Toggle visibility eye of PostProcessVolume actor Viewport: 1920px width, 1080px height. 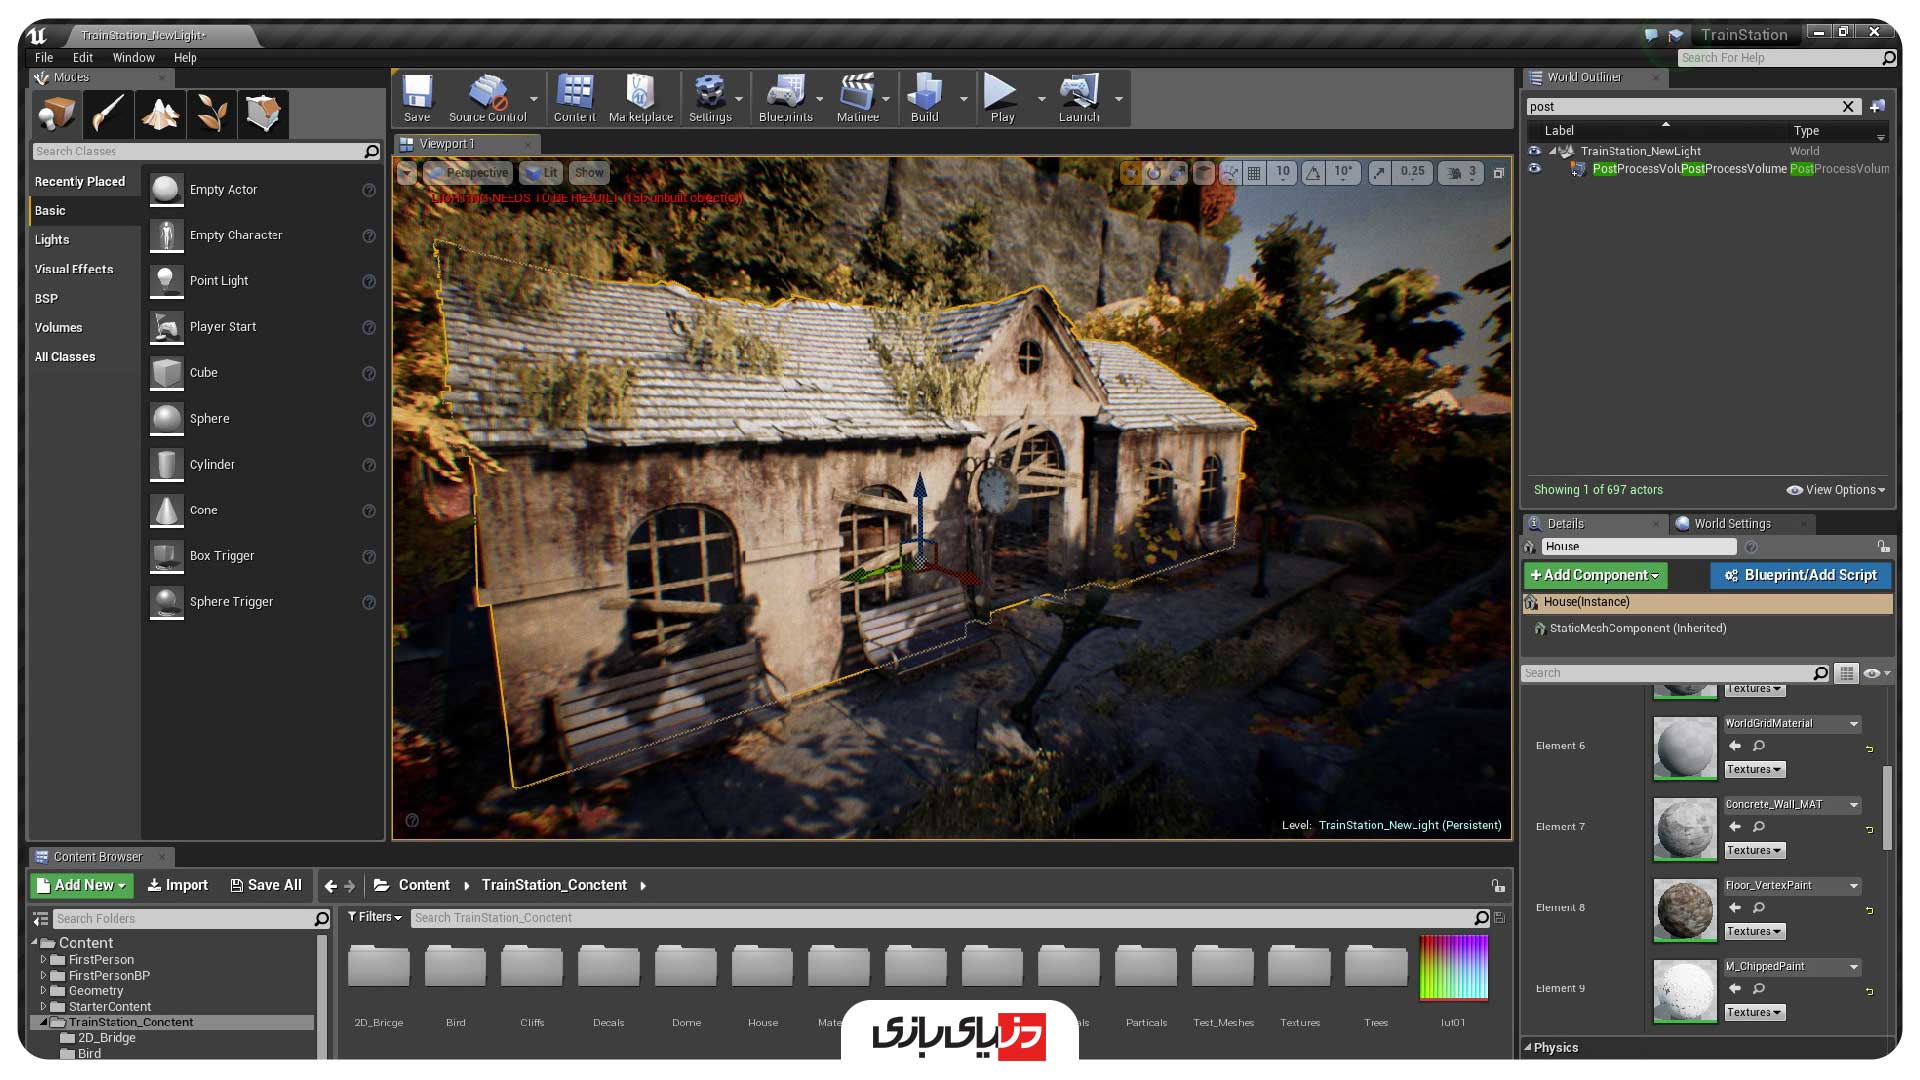pos(1535,169)
